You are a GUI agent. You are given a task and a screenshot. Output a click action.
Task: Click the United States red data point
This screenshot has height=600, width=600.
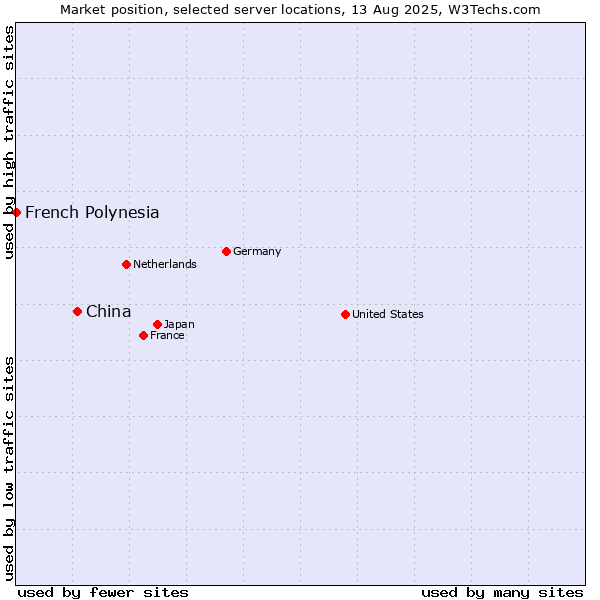click(346, 315)
